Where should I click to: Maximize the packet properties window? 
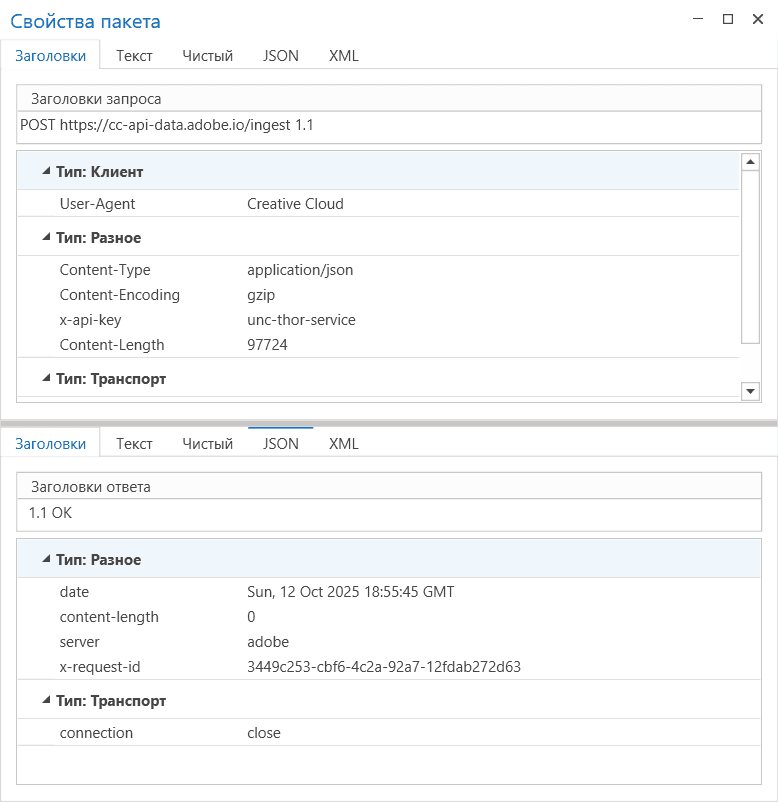728,19
